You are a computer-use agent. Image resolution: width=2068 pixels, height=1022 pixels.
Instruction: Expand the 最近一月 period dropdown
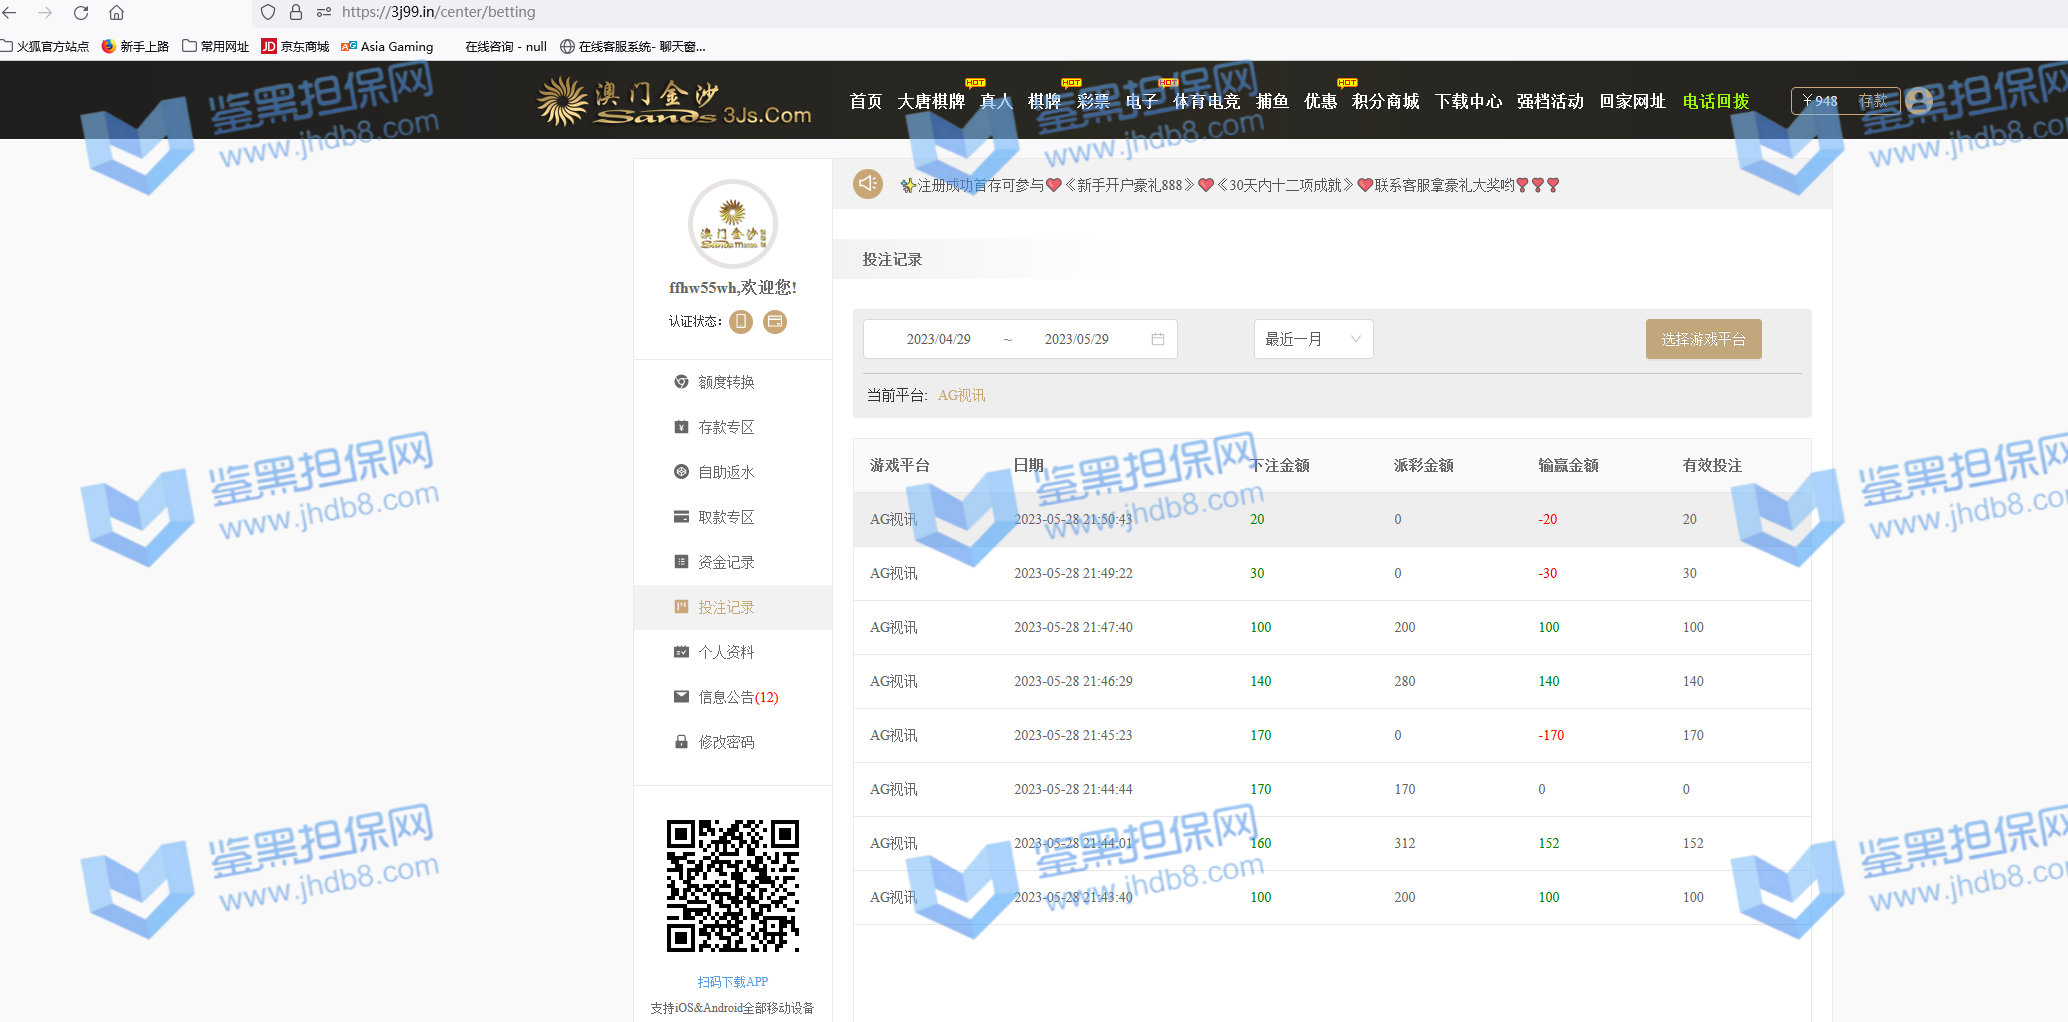tap(1312, 339)
